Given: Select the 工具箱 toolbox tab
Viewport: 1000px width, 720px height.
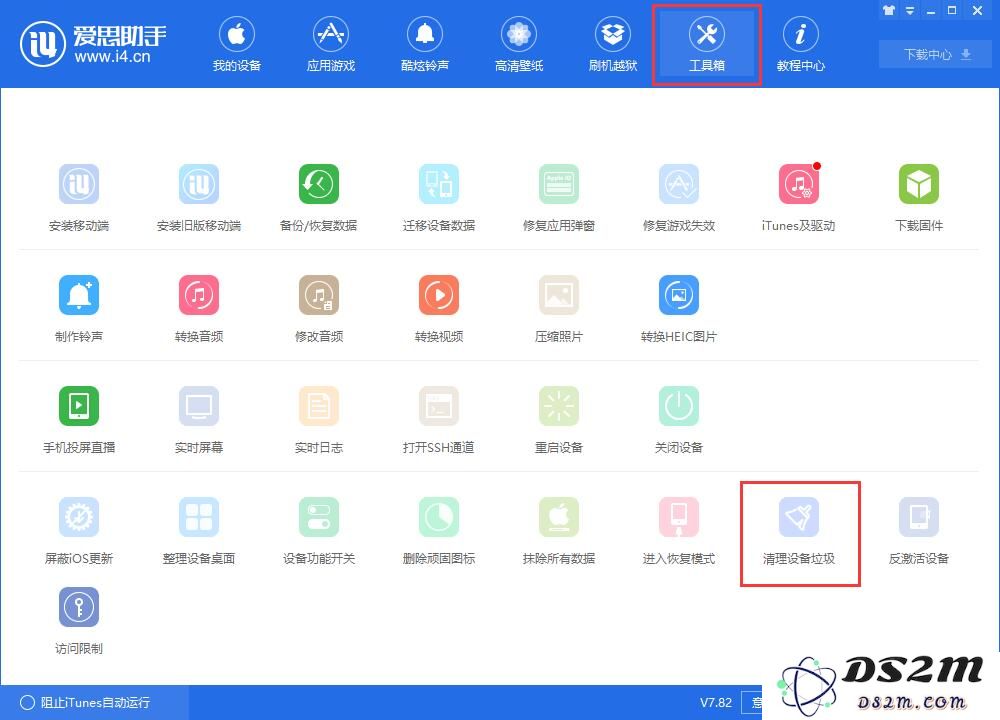Looking at the screenshot, I should tap(707, 44).
